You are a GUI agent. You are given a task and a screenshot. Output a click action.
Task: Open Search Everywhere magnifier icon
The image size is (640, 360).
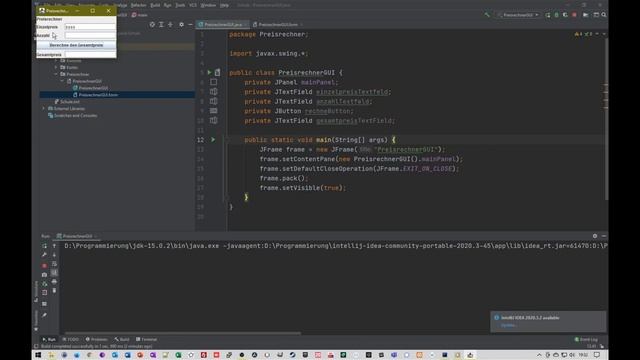[x=604, y=15]
